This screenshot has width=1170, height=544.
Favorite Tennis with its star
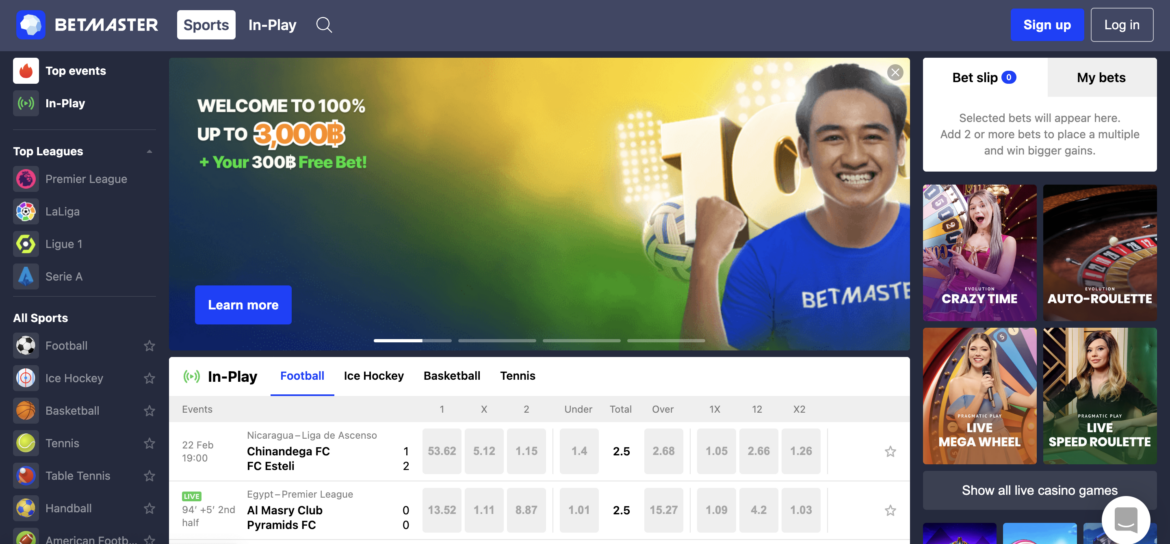click(x=149, y=443)
